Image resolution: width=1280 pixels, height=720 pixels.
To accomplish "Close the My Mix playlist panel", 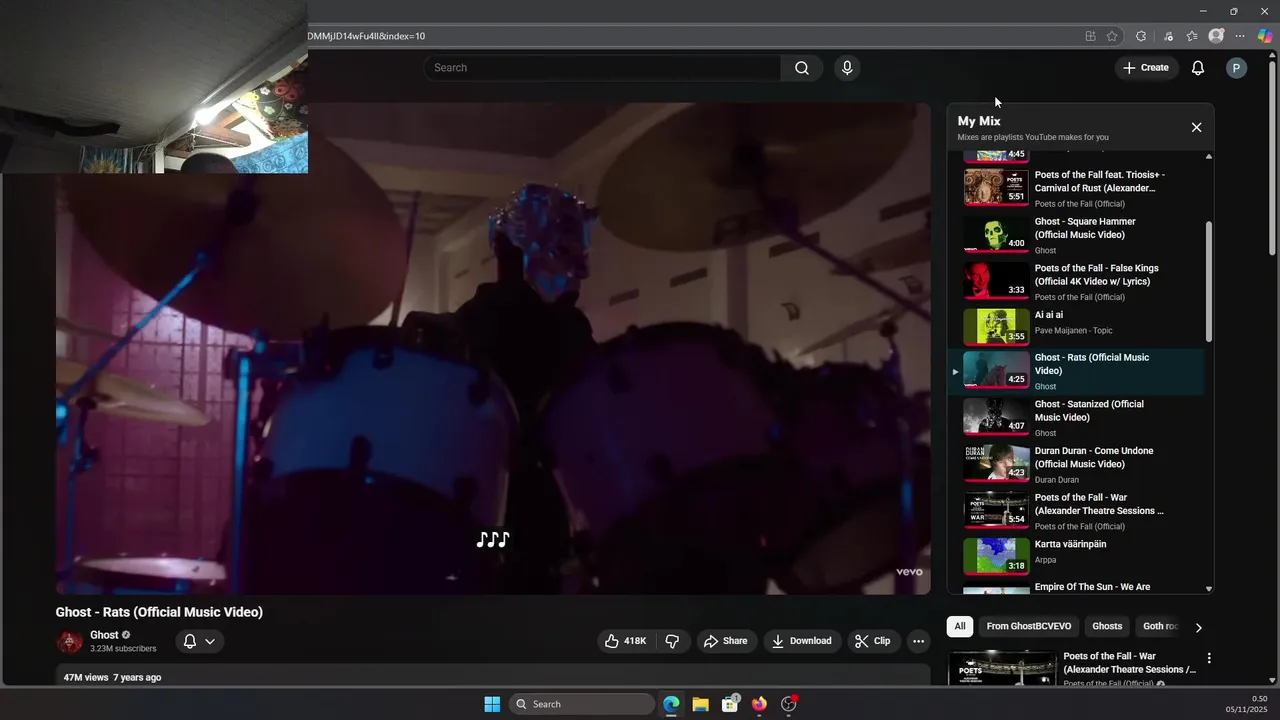I will point(1196,127).
